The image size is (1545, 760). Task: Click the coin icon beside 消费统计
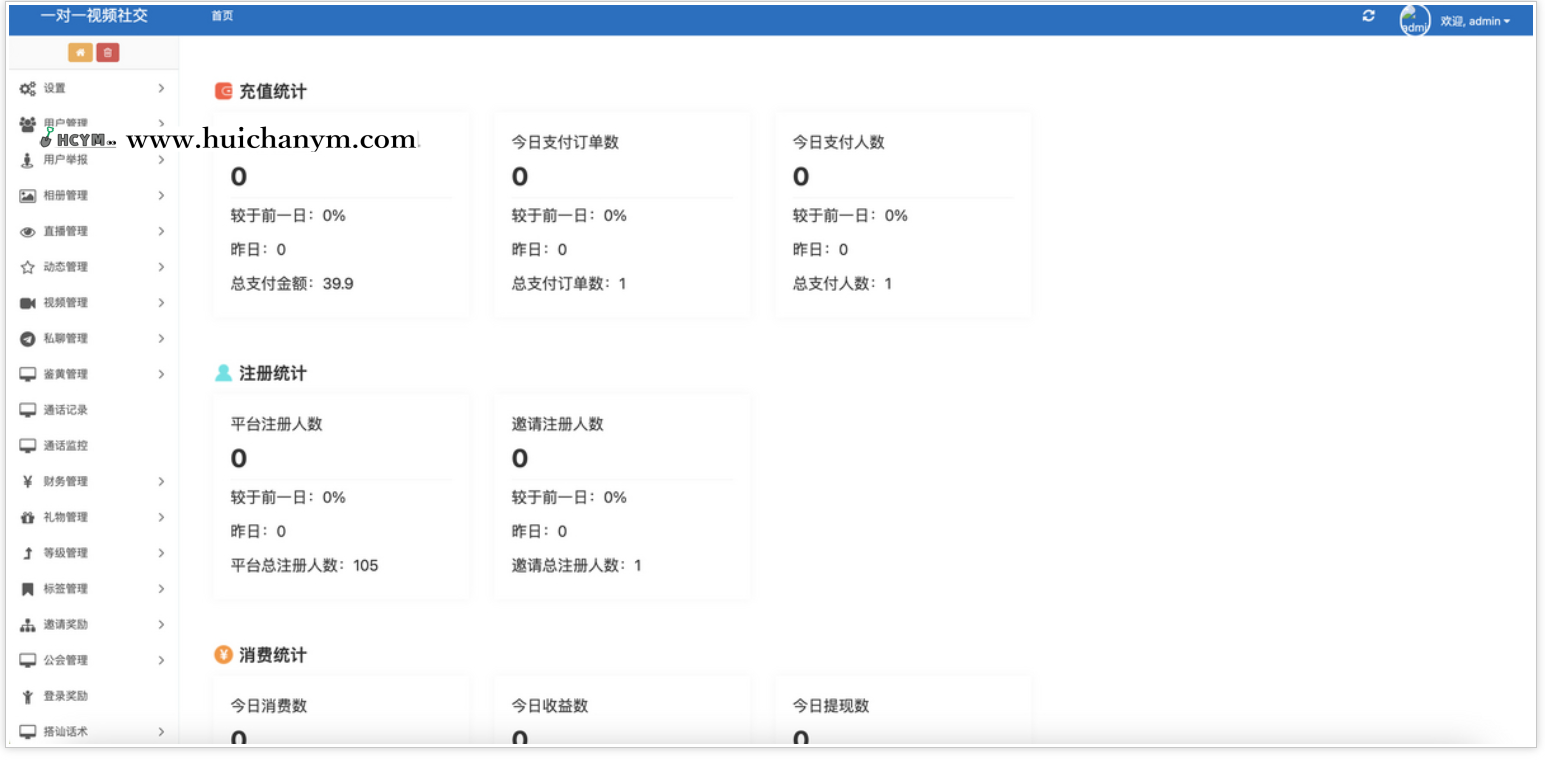pos(222,655)
